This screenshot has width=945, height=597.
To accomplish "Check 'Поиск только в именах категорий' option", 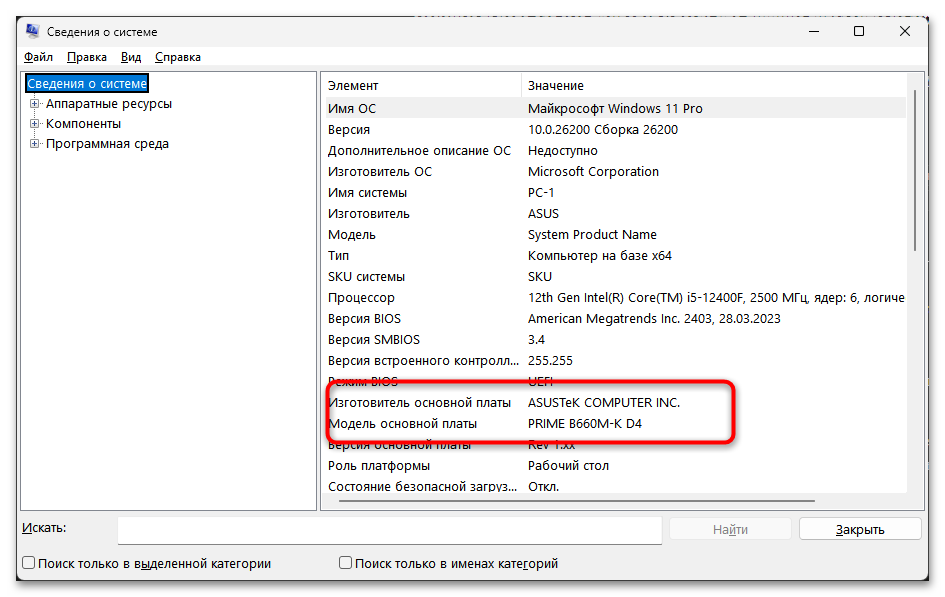I will coord(345,563).
